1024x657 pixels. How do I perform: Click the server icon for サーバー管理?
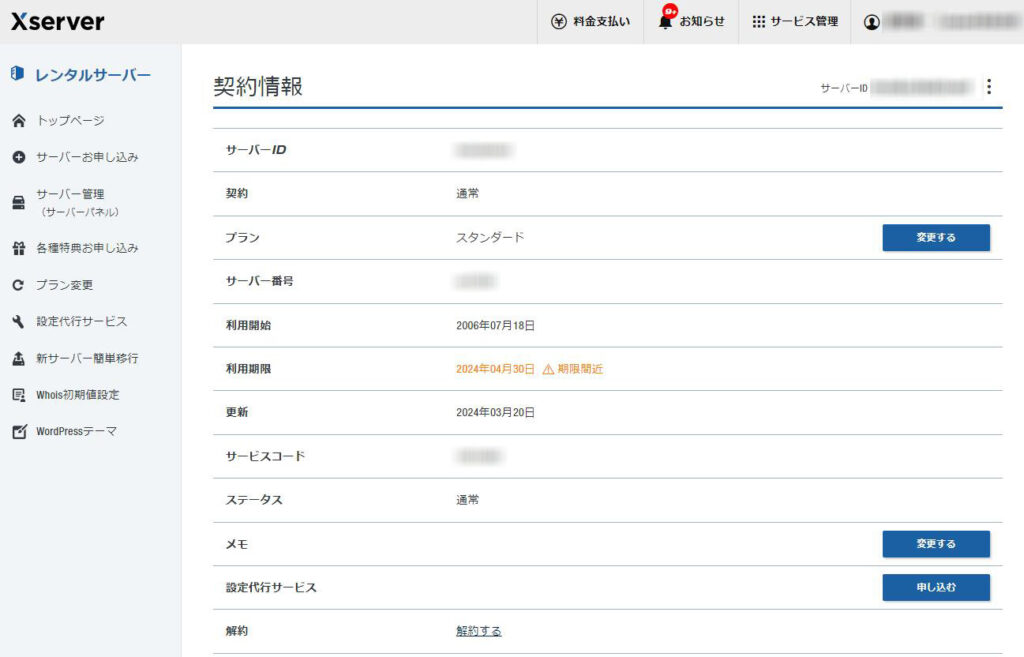click(18, 203)
